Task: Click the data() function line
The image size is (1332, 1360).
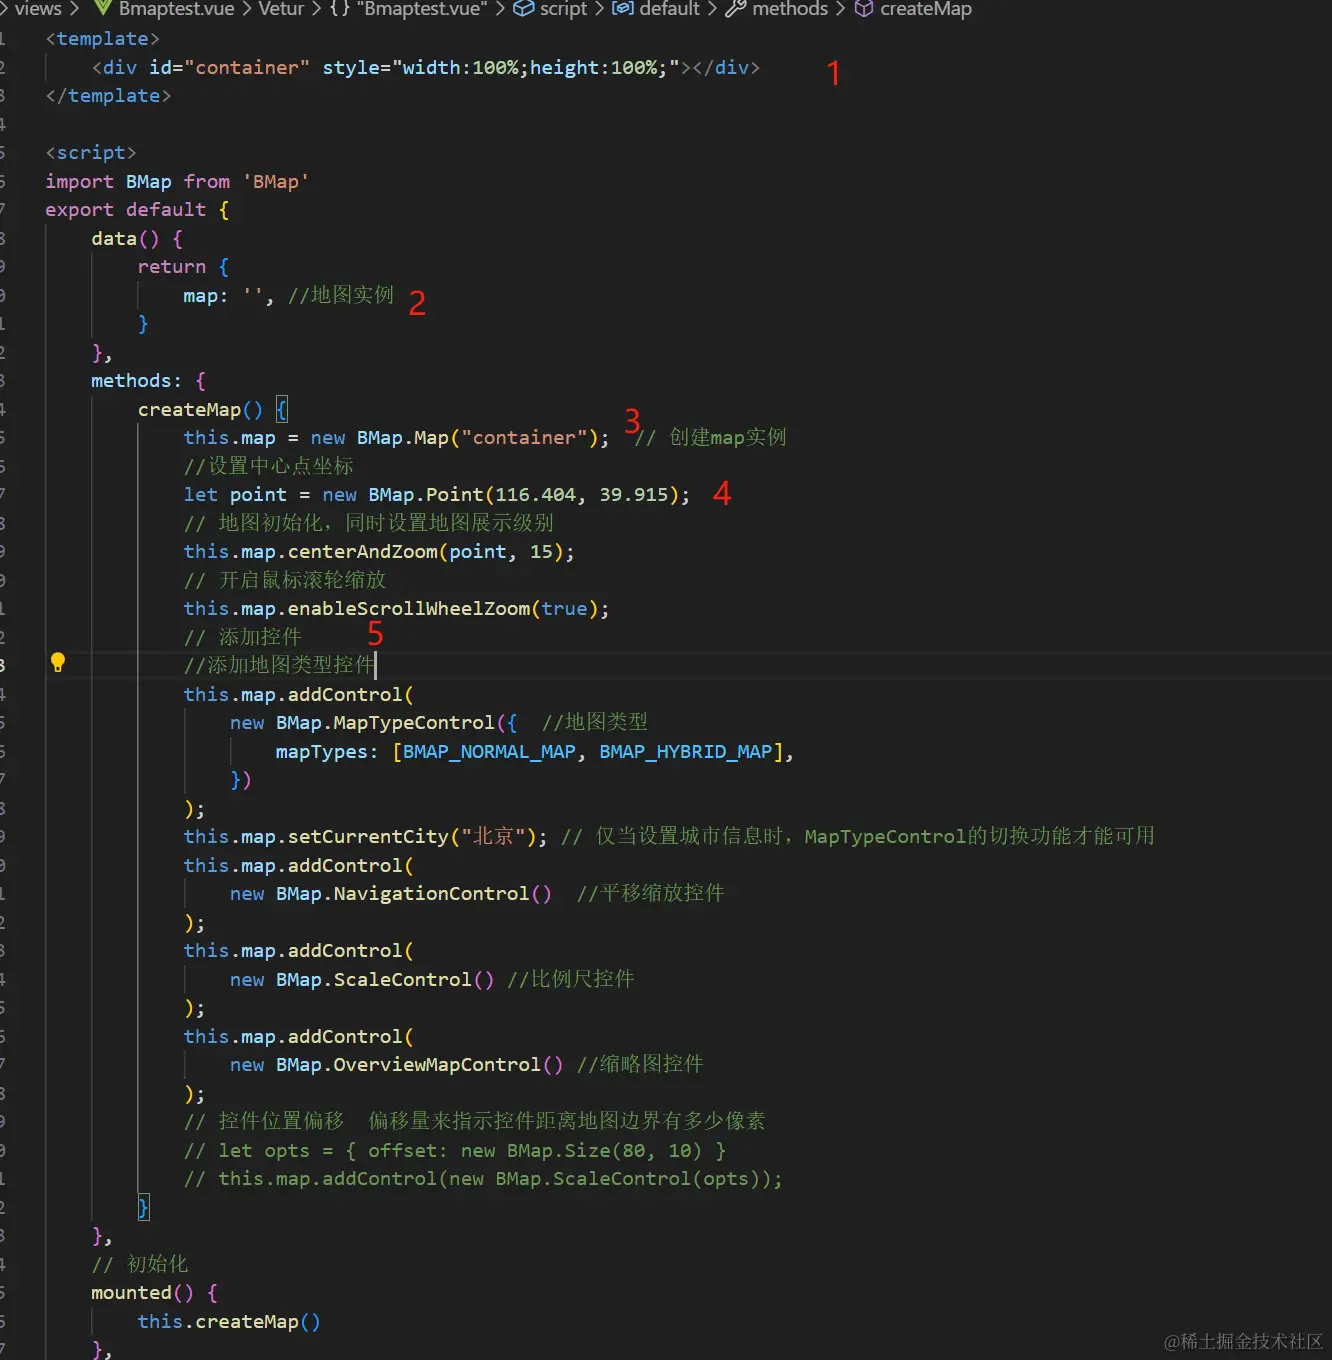Action: click(x=137, y=239)
